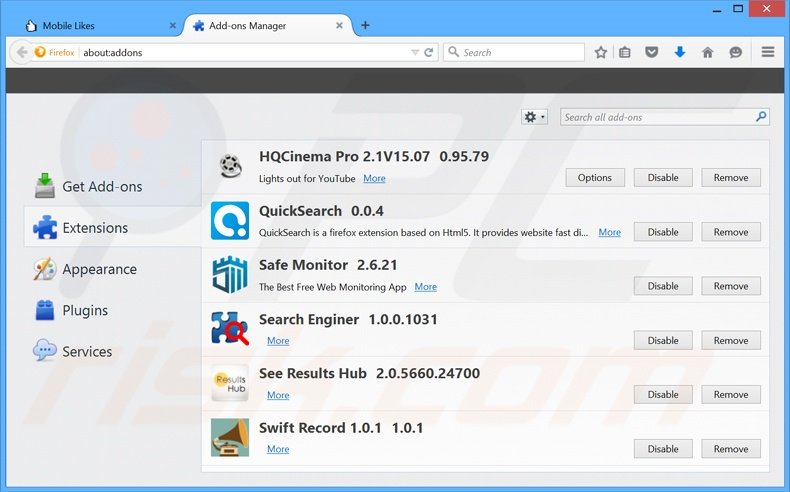Close the Add-ons Manager tab
The width and height of the screenshot is (790, 492).
[340, 25]
